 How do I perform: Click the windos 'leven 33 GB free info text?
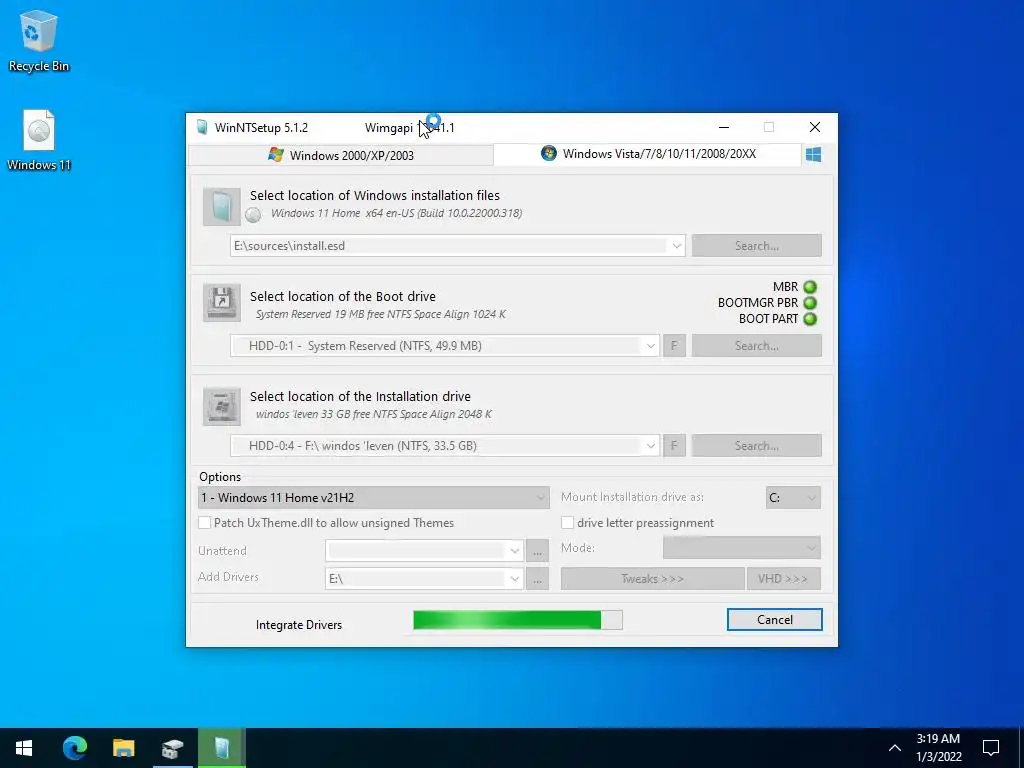click(374, 414)
